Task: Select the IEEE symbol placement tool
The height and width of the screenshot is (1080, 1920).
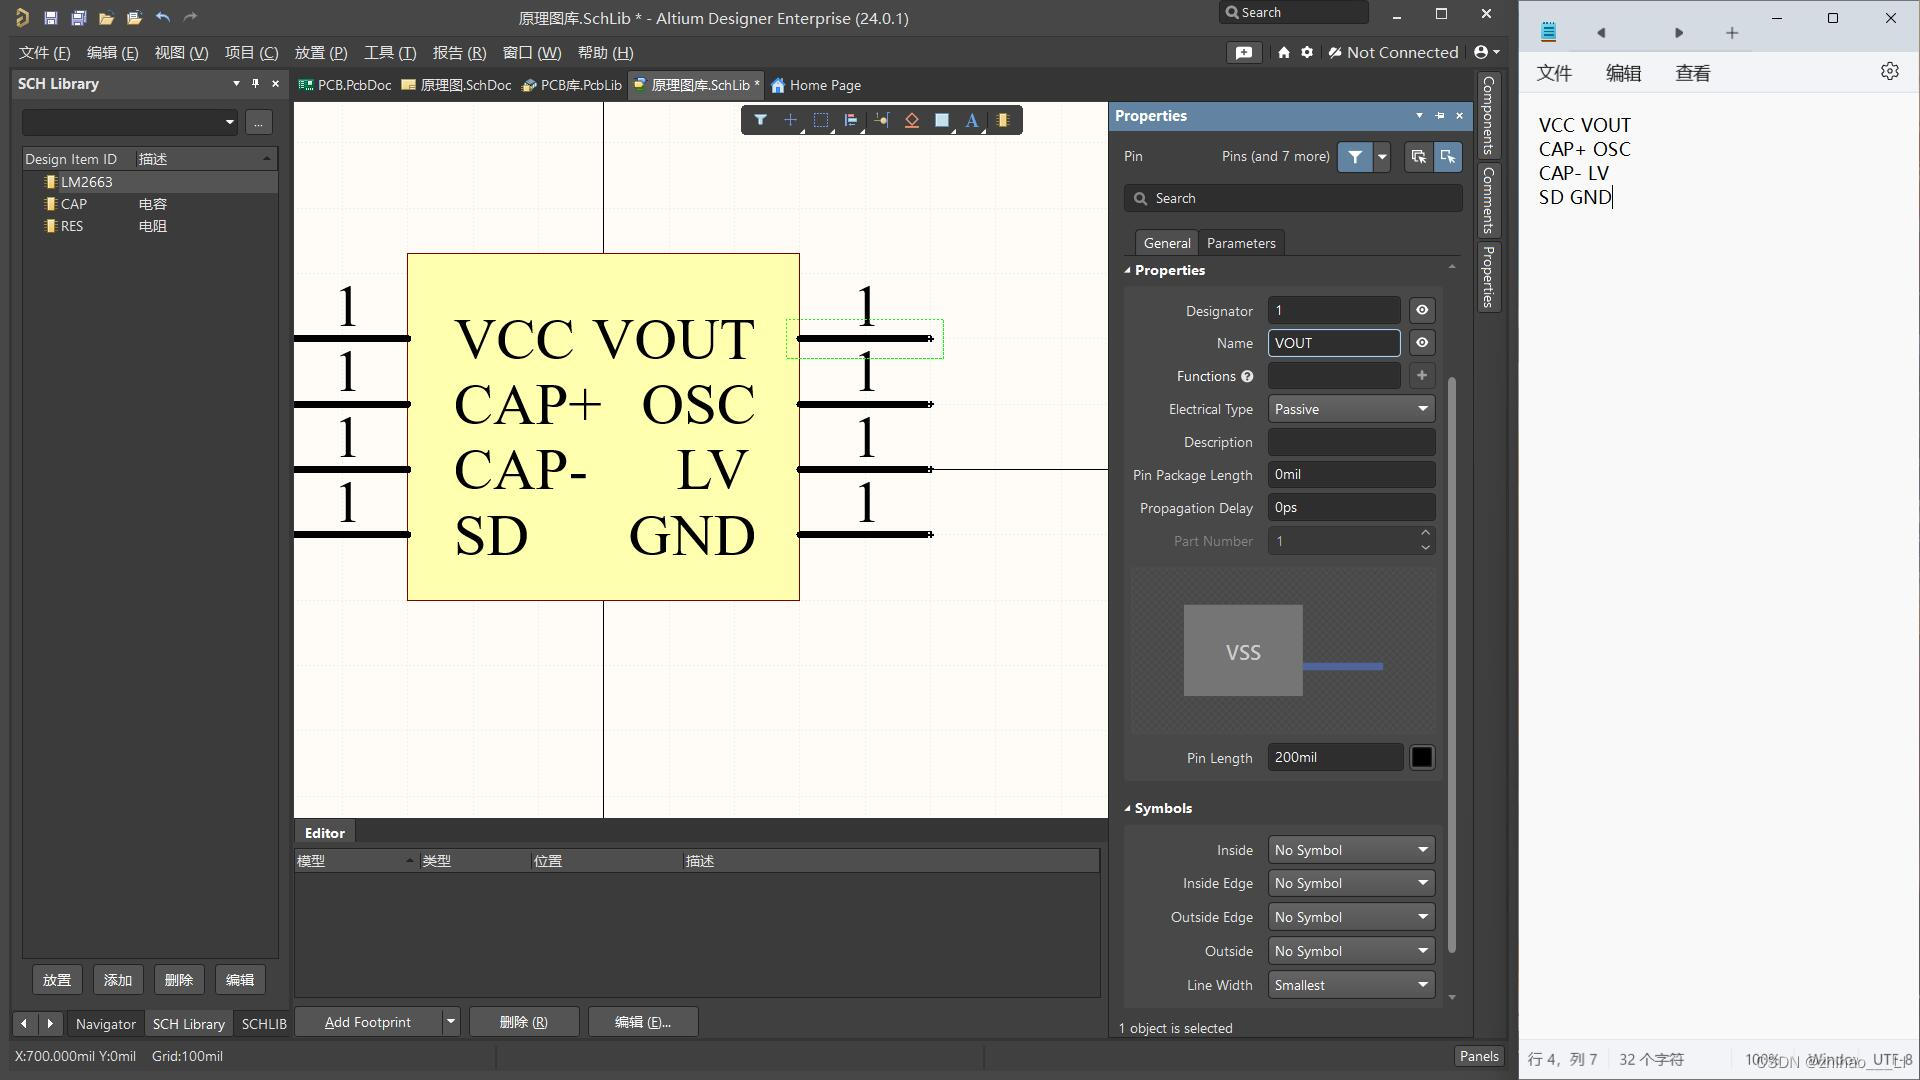Action: [x=911, y=120]
